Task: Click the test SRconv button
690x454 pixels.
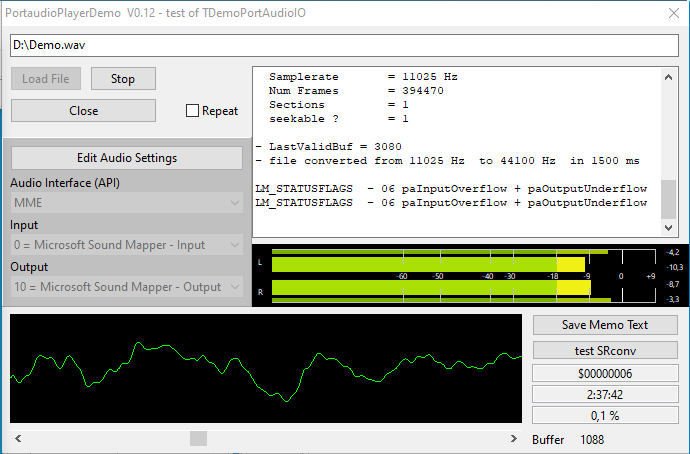Action: pos(605,350)
